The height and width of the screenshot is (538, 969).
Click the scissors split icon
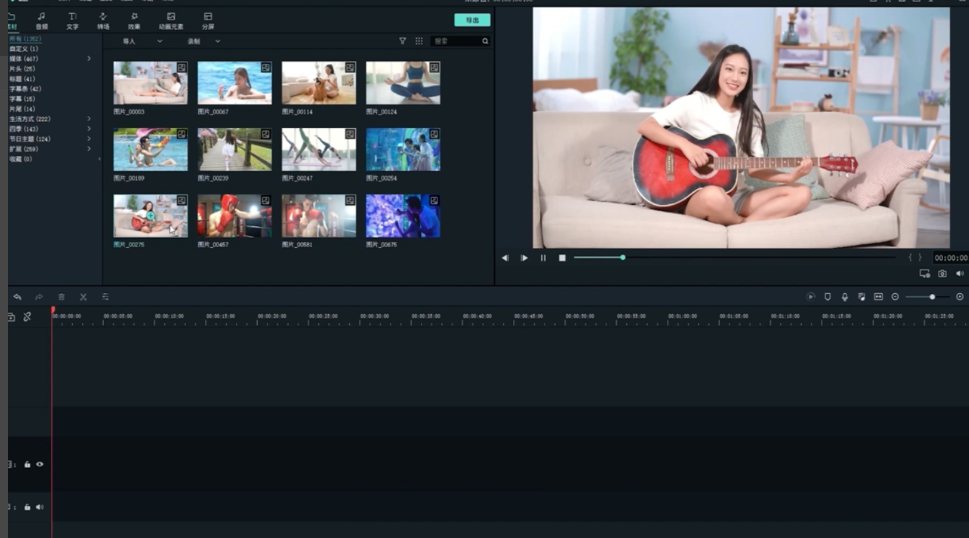(x=83, y=297)
